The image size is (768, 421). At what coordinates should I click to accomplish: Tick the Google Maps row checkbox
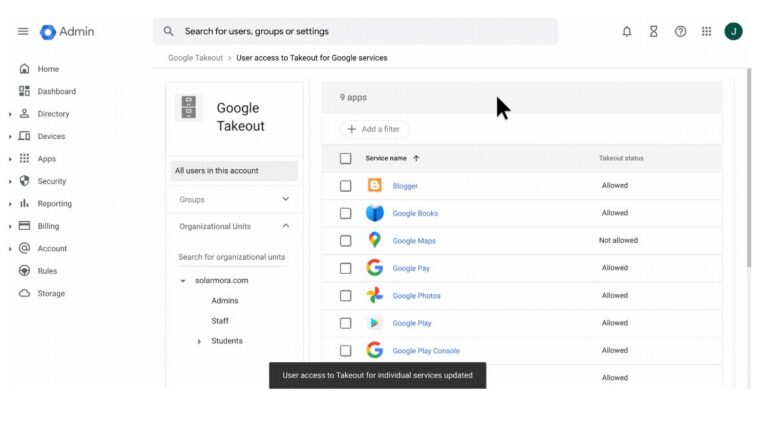(345, 241)
